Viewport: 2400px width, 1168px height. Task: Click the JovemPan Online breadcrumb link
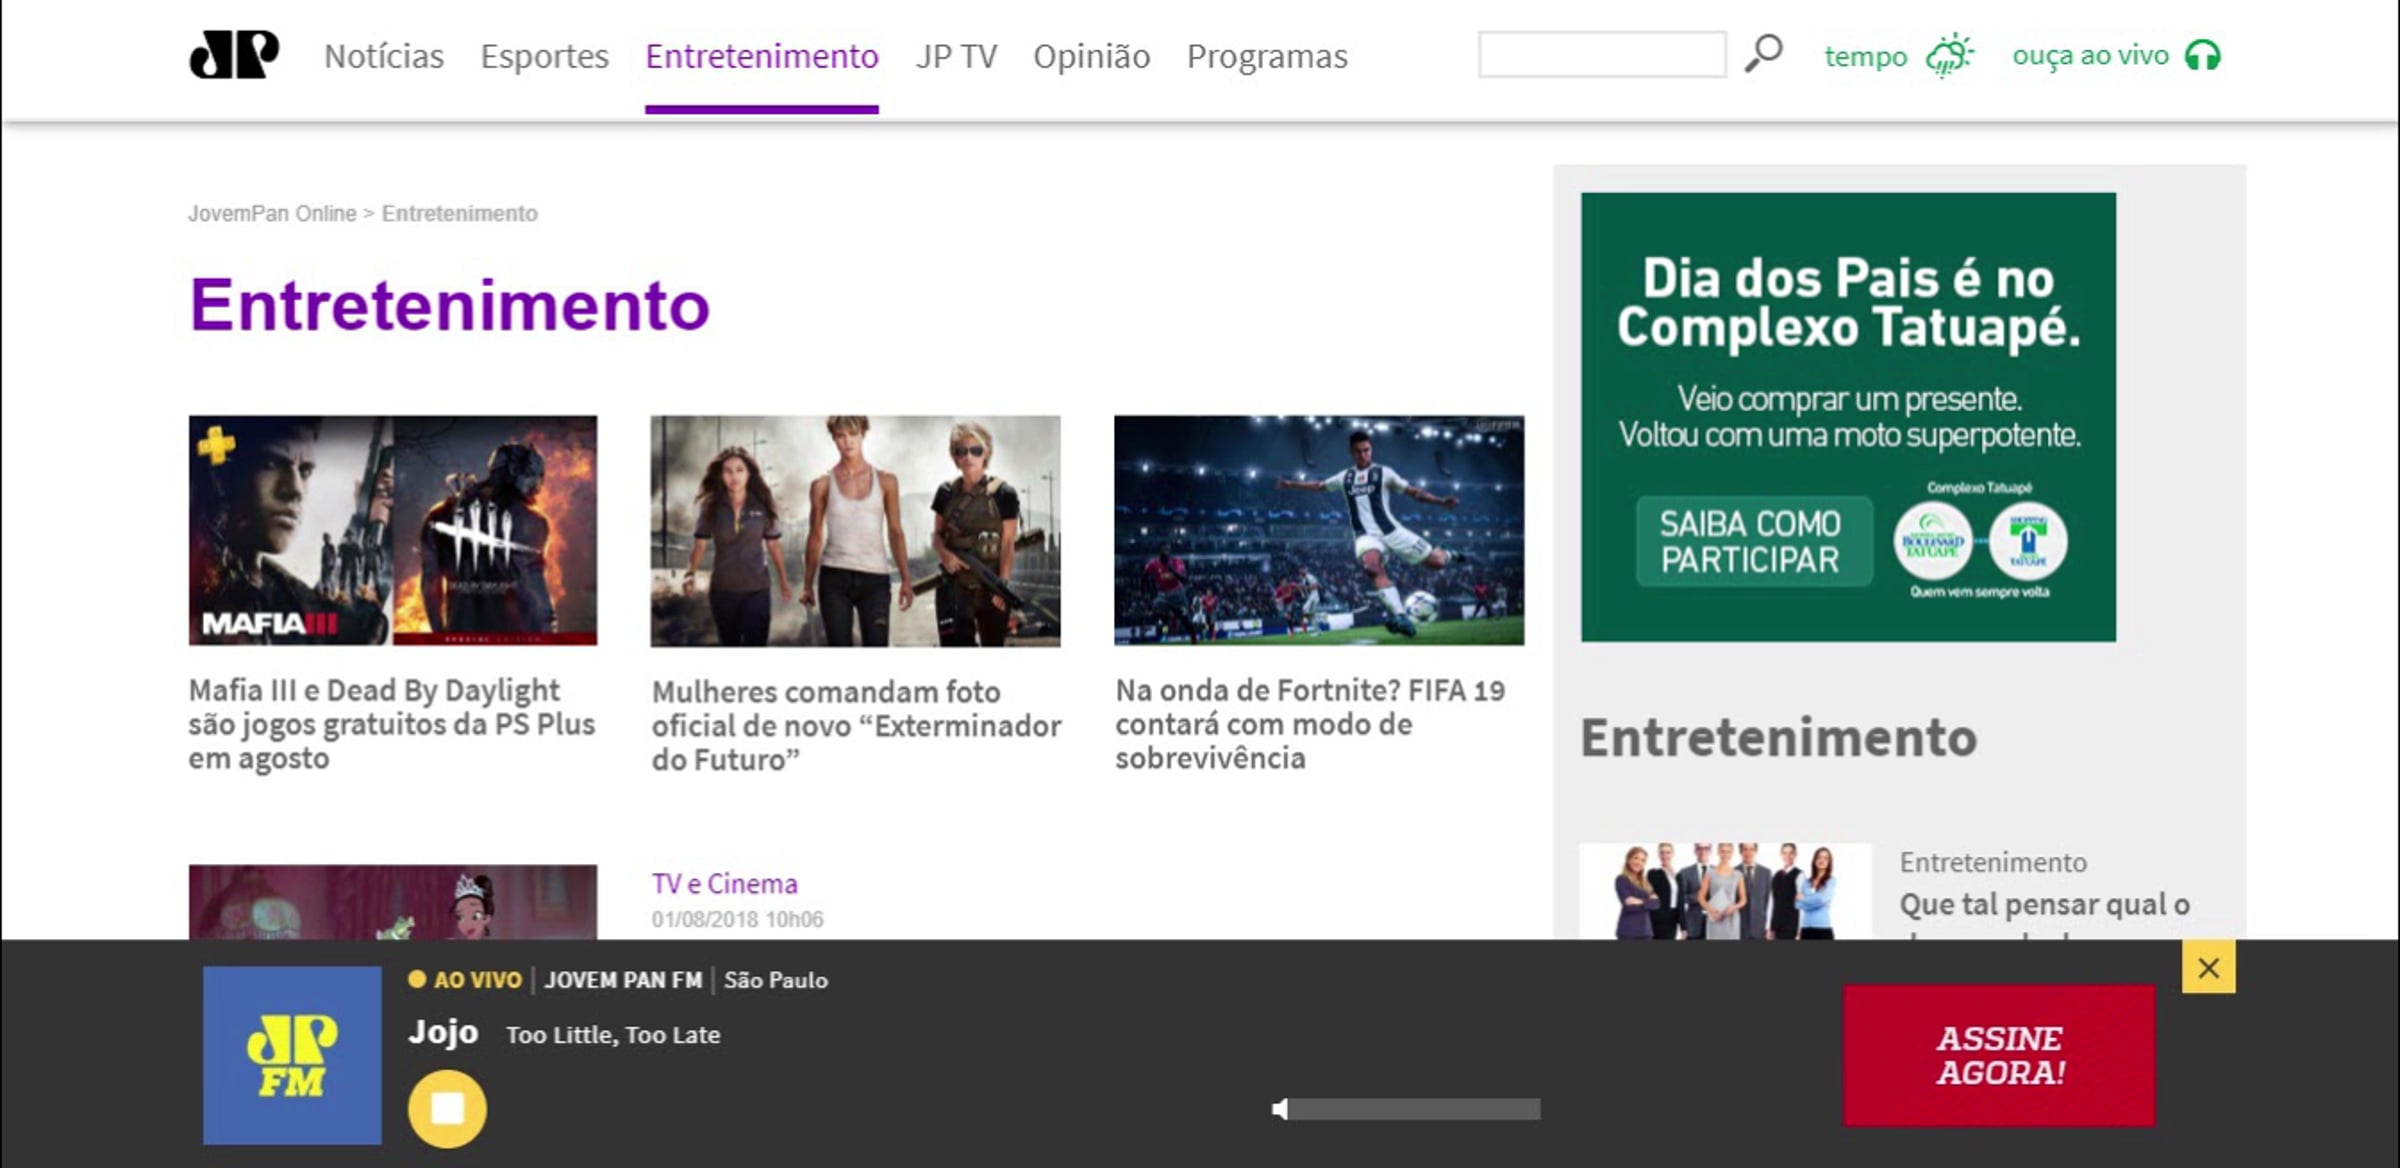tap(272, 213)
